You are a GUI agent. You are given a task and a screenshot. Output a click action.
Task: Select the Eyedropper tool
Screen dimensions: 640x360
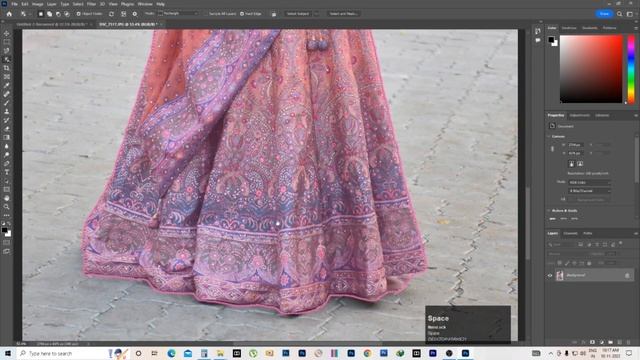tap(7, 85)
